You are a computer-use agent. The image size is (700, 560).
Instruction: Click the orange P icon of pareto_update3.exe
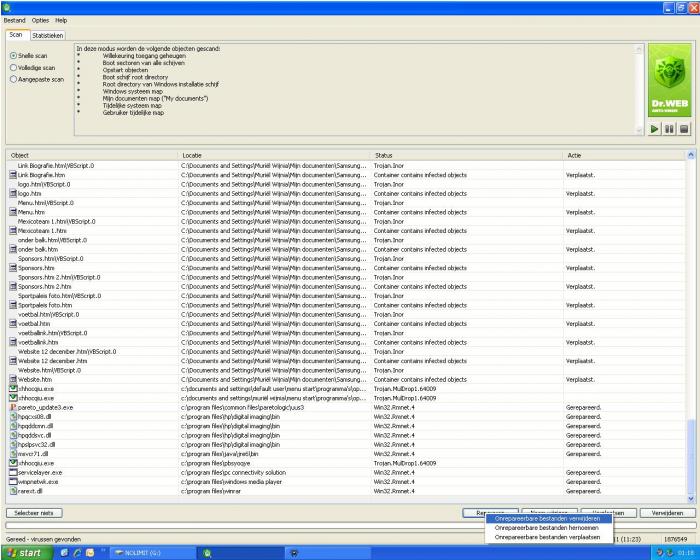tap(13, 407)
